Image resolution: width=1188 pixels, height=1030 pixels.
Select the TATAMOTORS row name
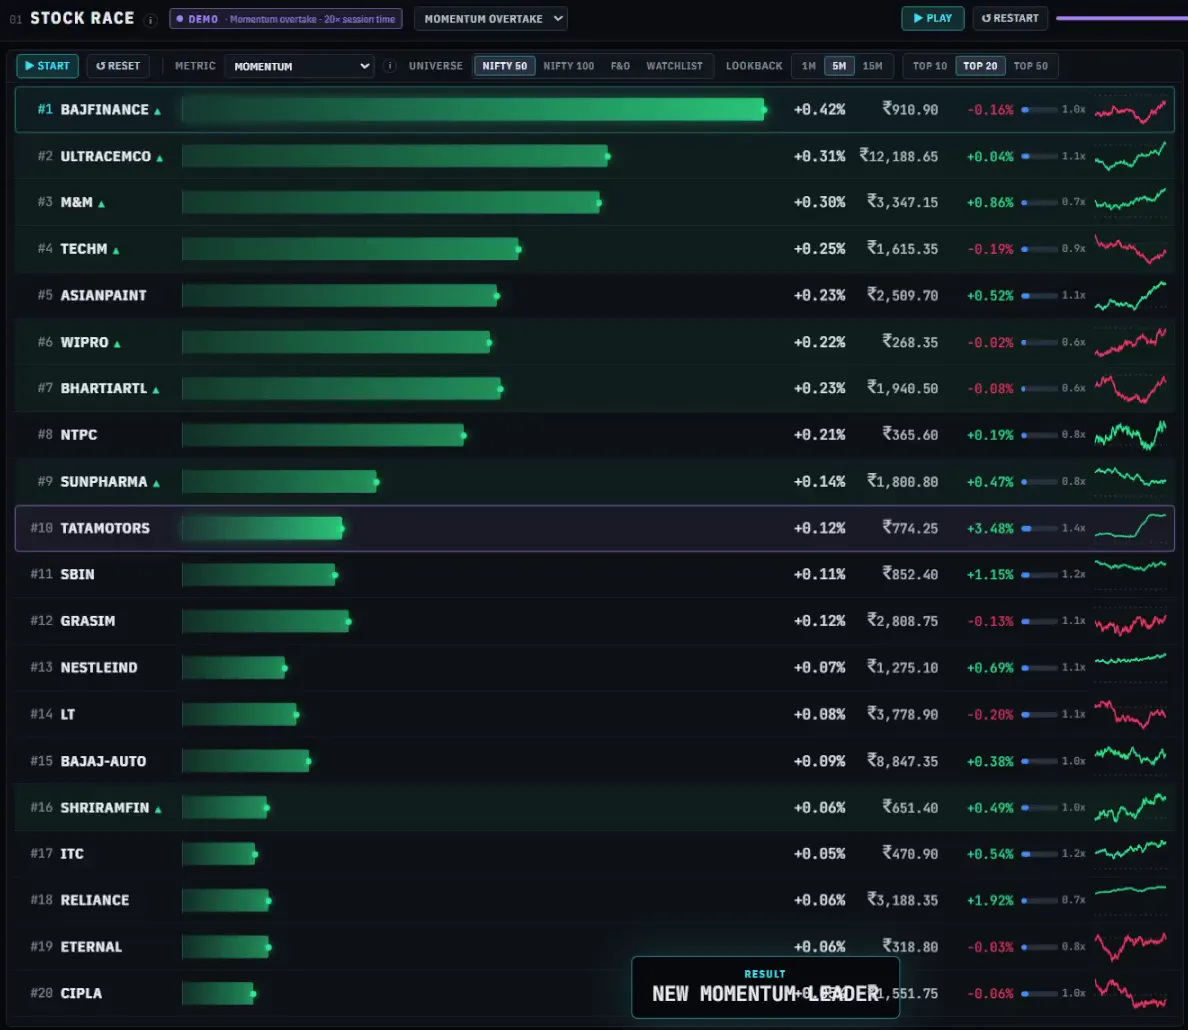pyautogui.click(x=105, y=528)
